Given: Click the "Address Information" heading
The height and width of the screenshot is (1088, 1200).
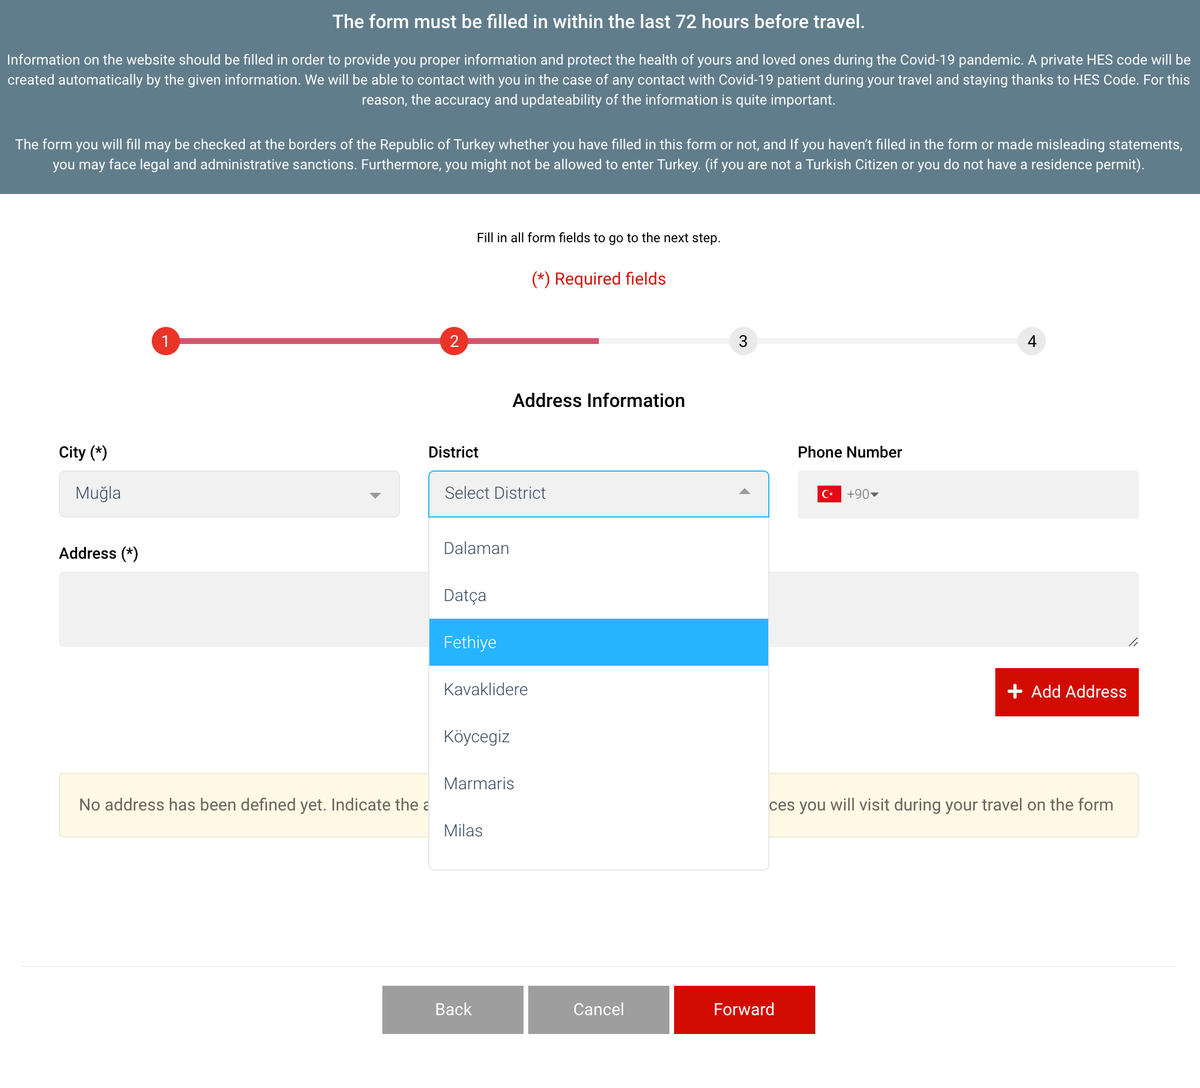Looking at the screenshot, I should tap(599, 401).
